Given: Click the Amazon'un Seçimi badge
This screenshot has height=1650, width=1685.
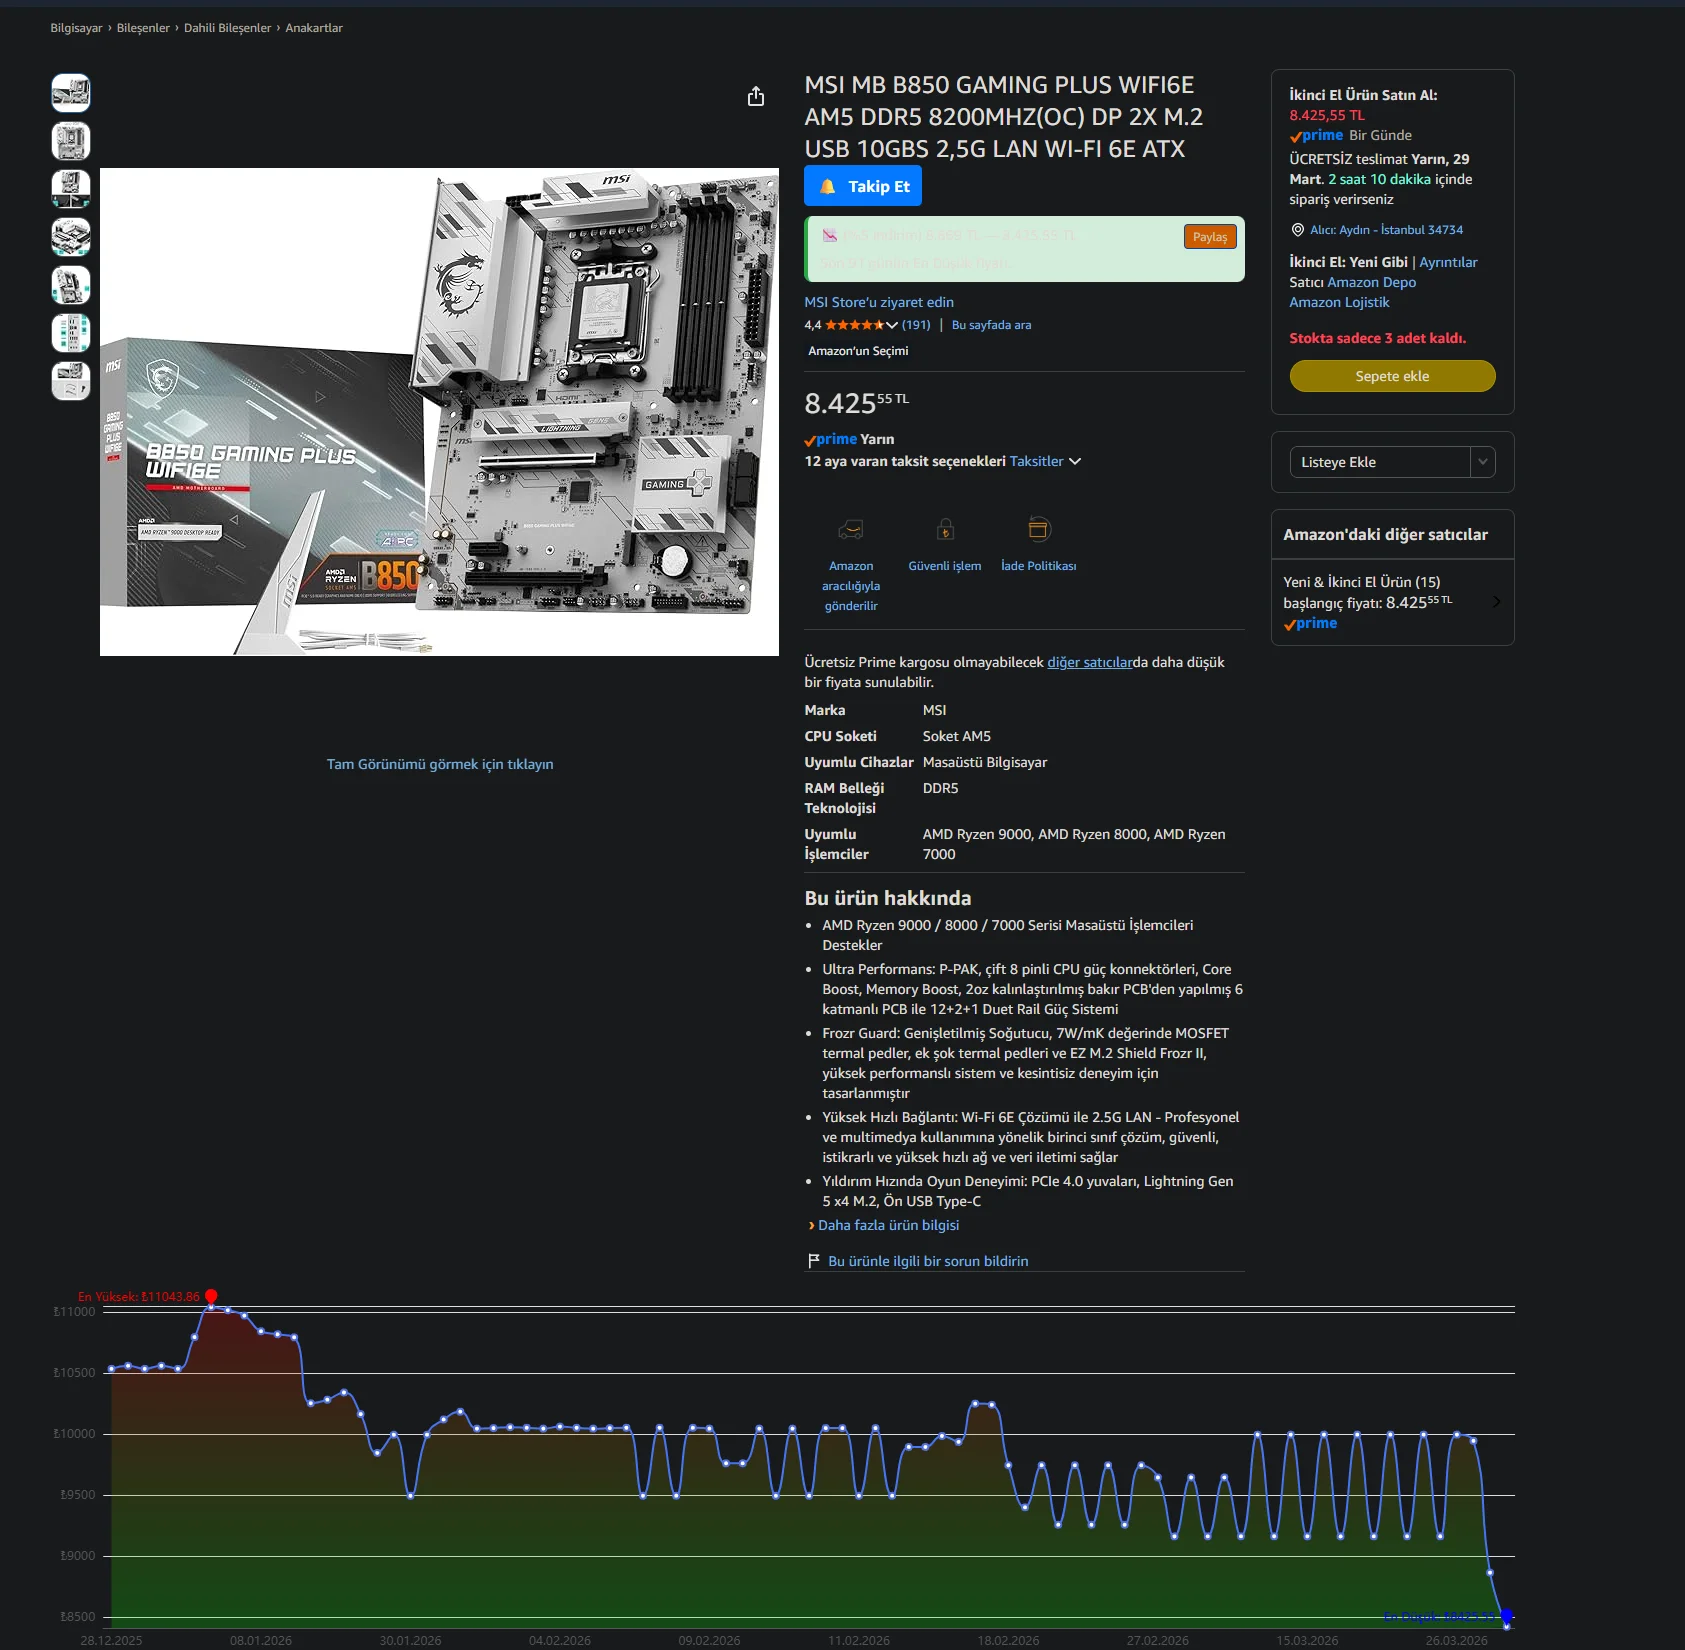Looking at the screenshot, I should point(858,351).
